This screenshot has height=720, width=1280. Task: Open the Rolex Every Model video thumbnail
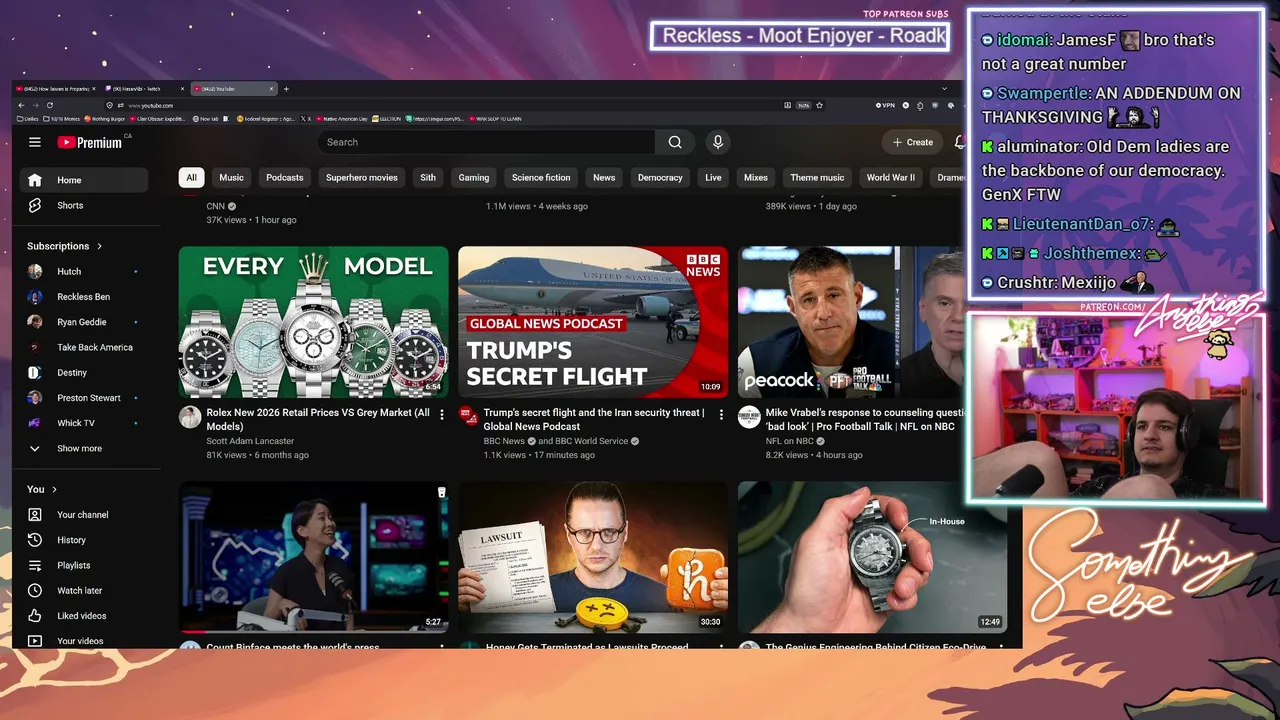tap(314, 322)
